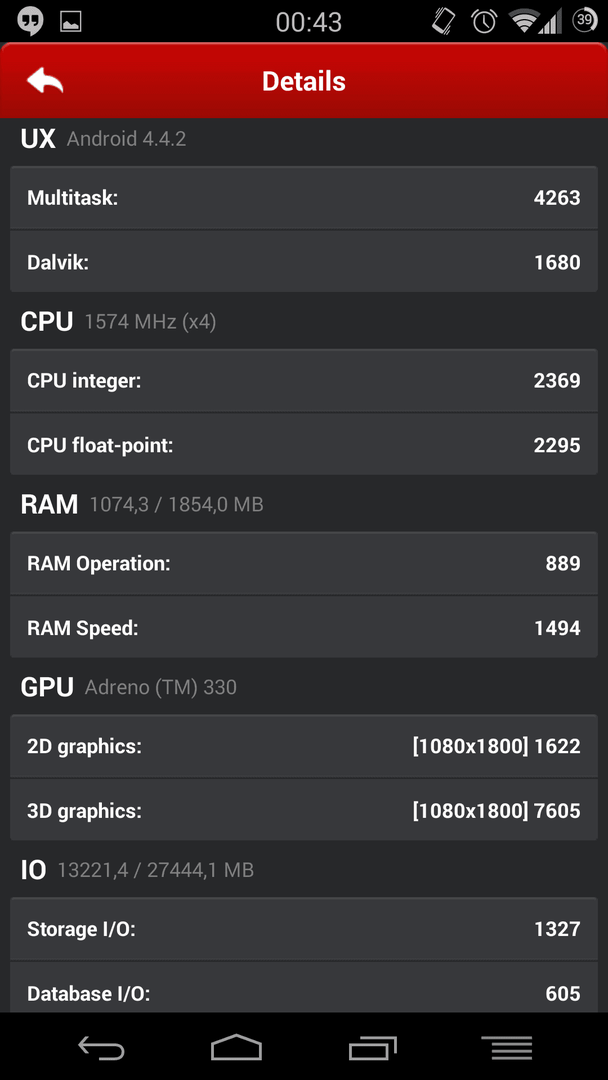The width and height of the screenshot is (608, 1080).
Task: Select the 3D graphics row
Action: 304,811
